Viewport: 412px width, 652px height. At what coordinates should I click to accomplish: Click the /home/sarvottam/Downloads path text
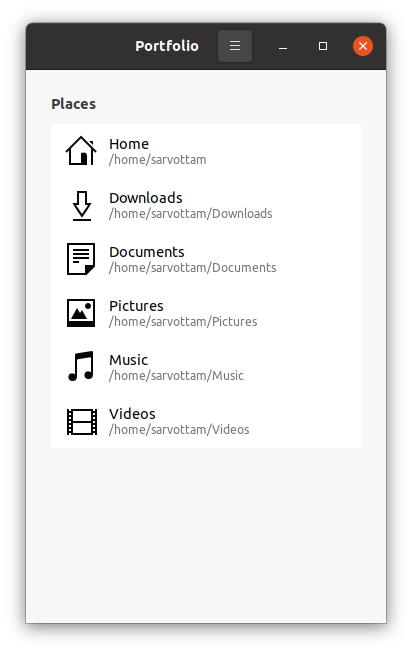190,214
